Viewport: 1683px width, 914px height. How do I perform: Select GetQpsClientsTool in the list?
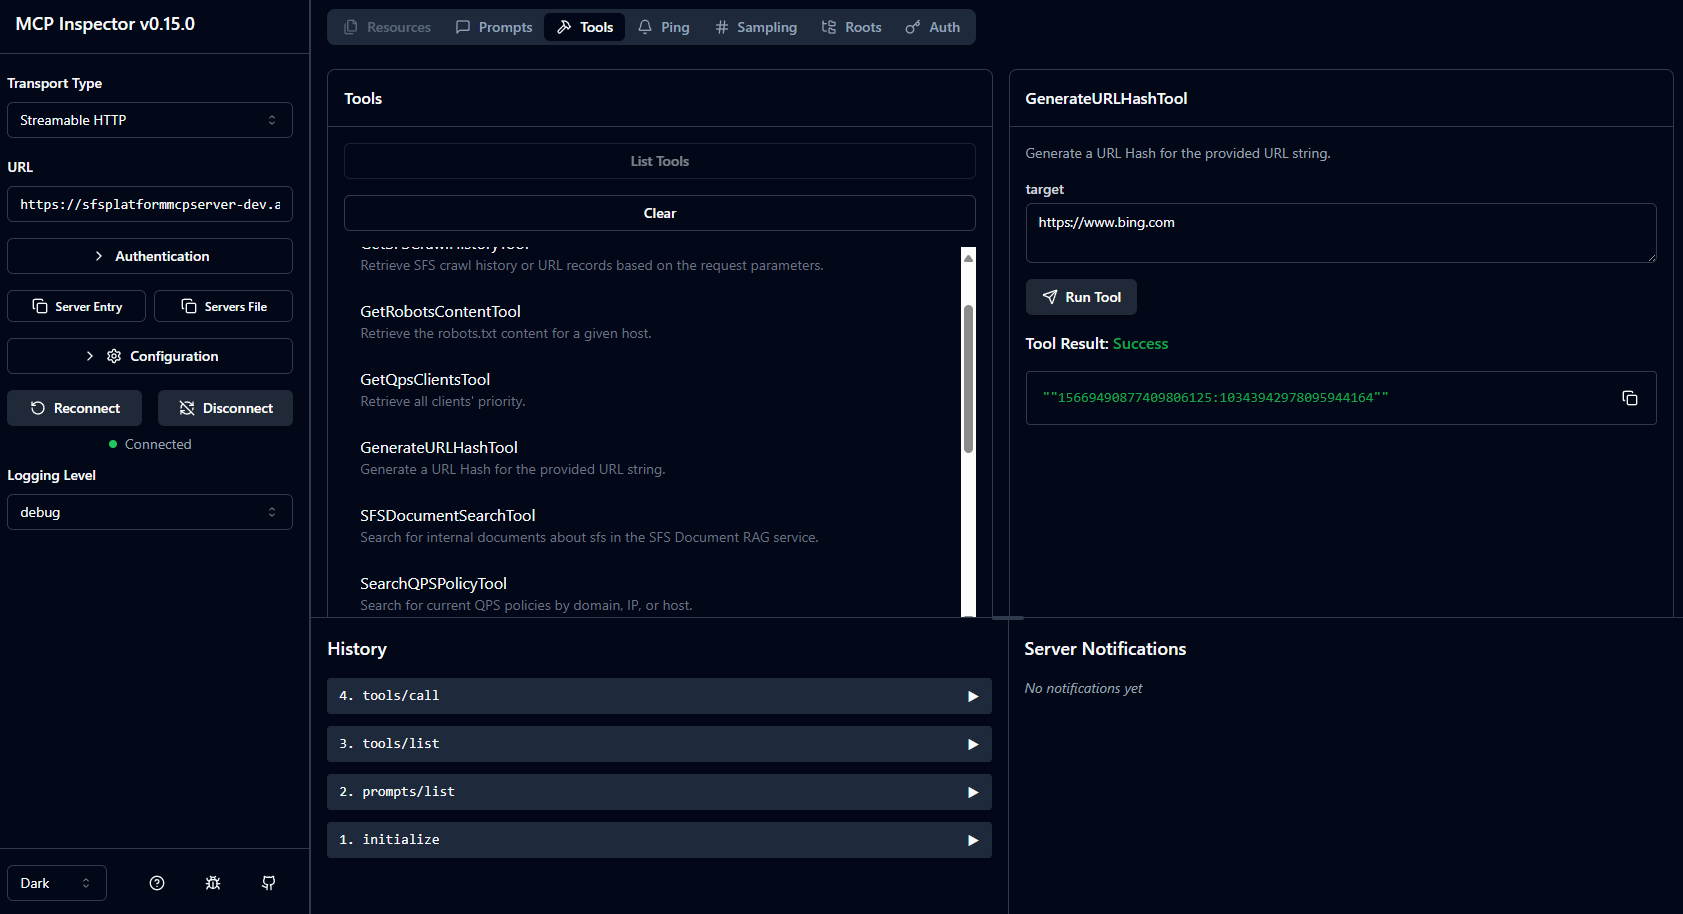click(x=425, y=380)
